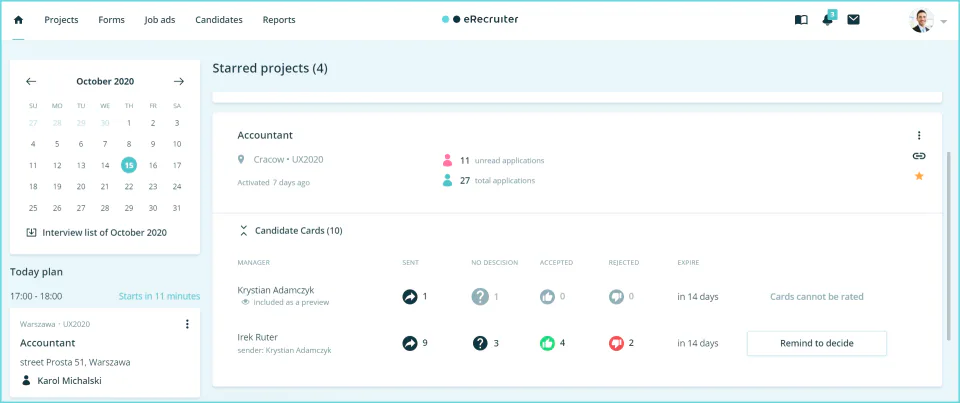Open notifications bell icon
The height and width of the screenshot is (403, 960).
pos(827,20)
